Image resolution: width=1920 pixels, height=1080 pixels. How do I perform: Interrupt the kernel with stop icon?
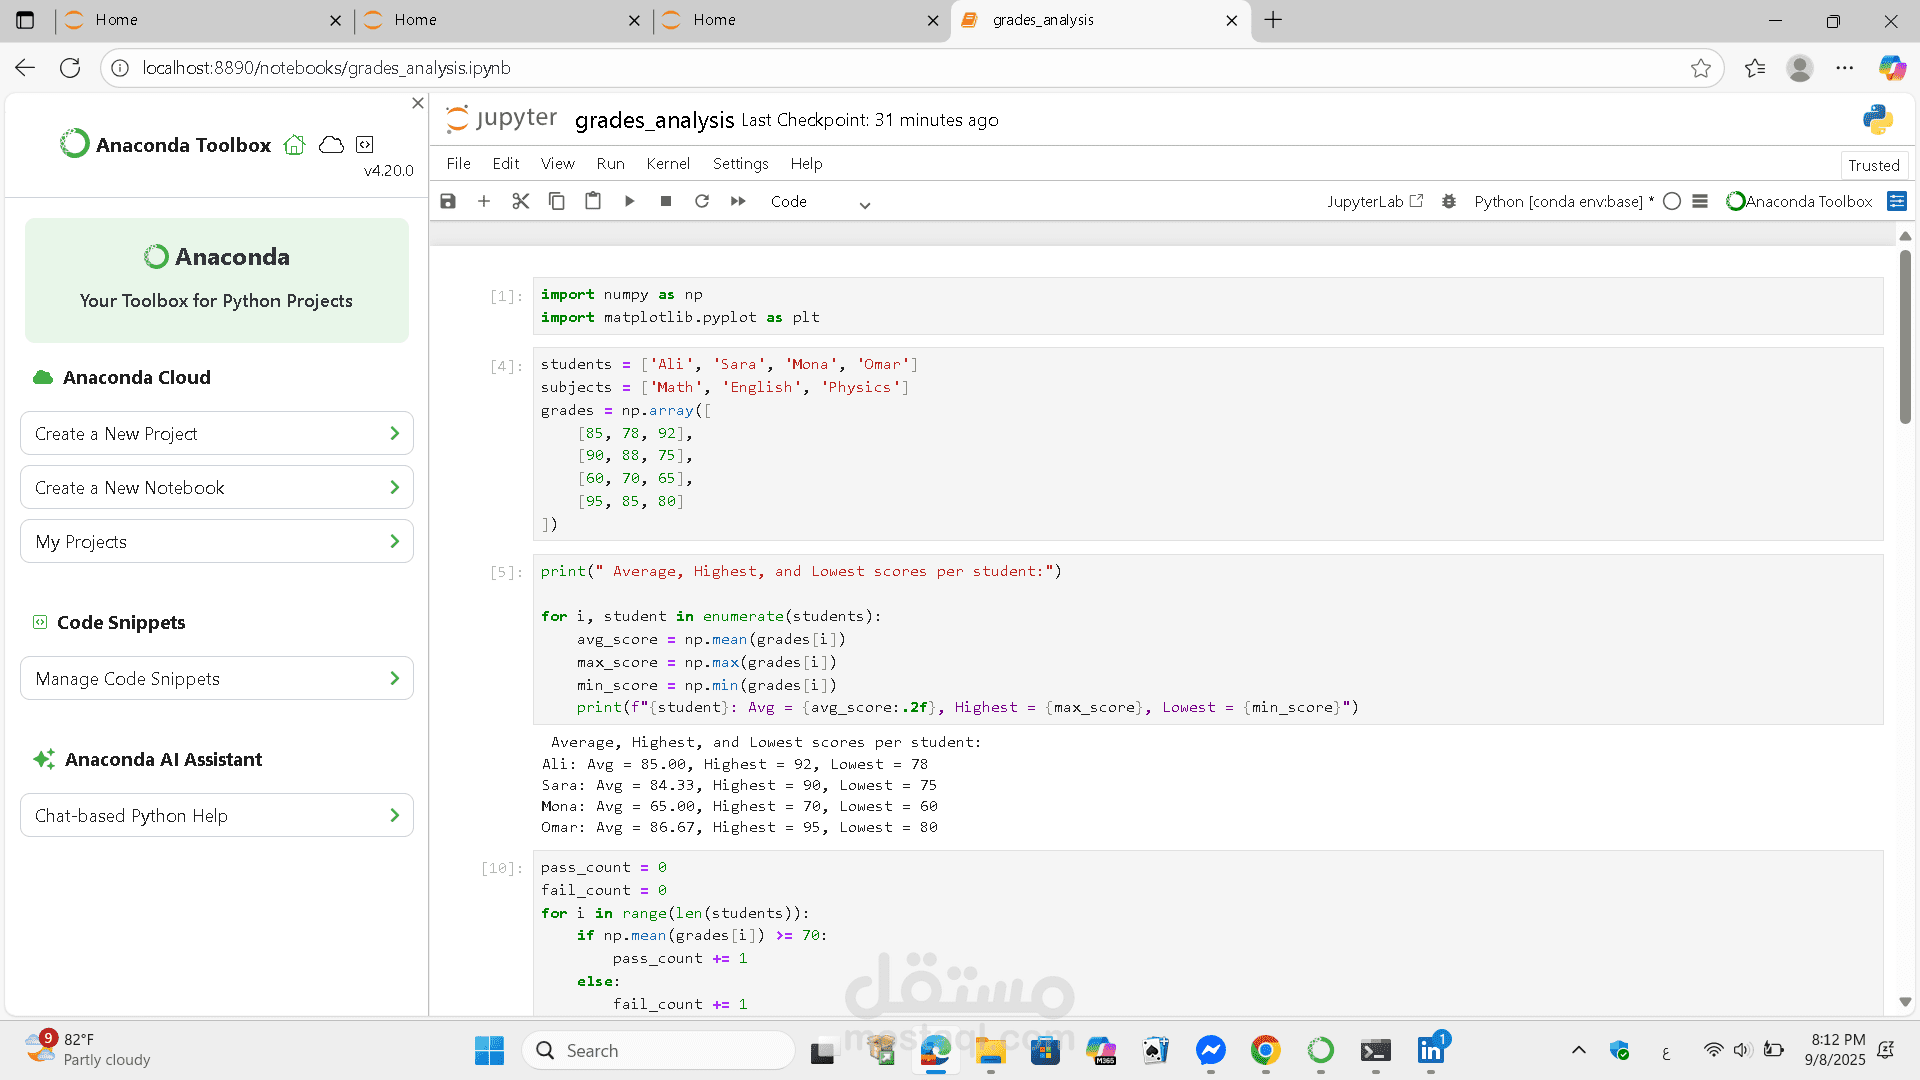666,202
